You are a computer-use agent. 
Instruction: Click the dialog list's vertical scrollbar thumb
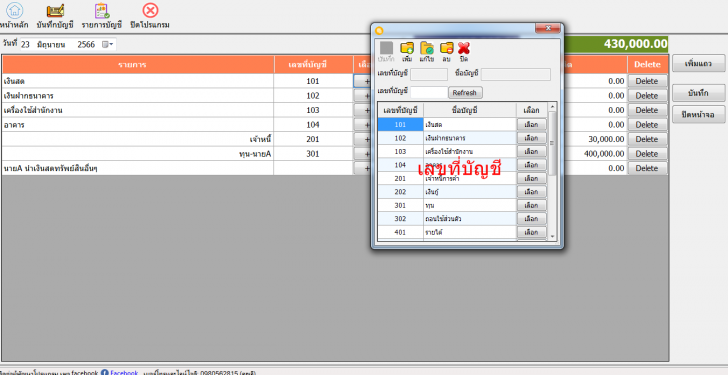(x=552, y=143)
